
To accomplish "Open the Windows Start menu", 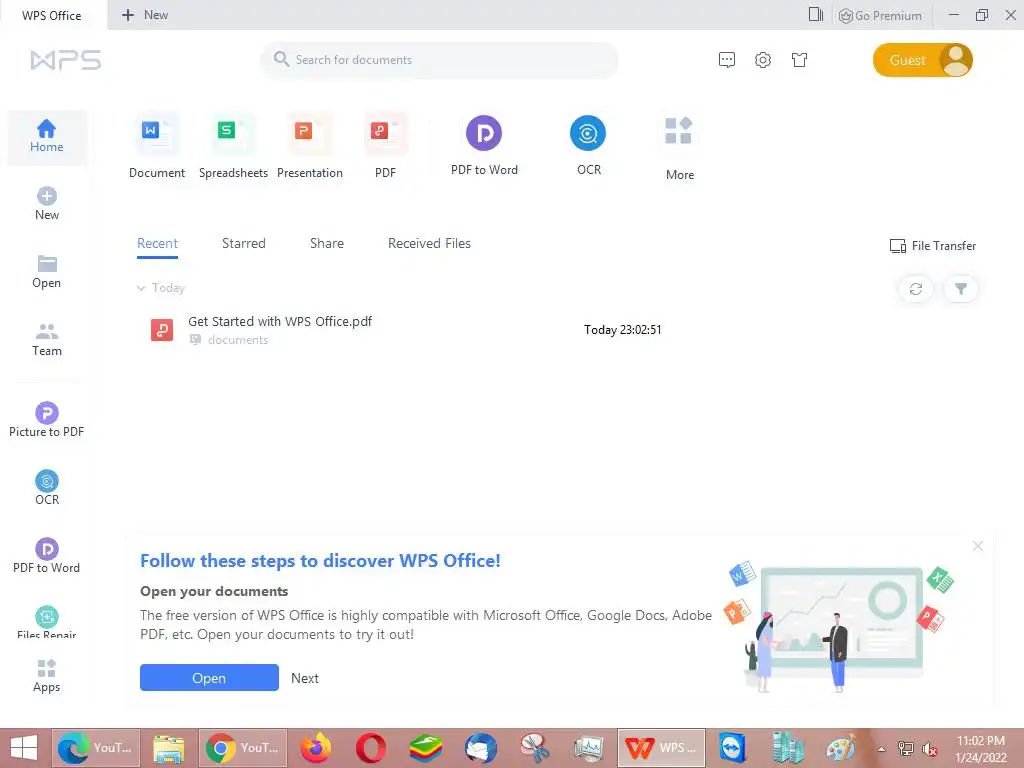I will pyautogui.click(x=24, y=748).
